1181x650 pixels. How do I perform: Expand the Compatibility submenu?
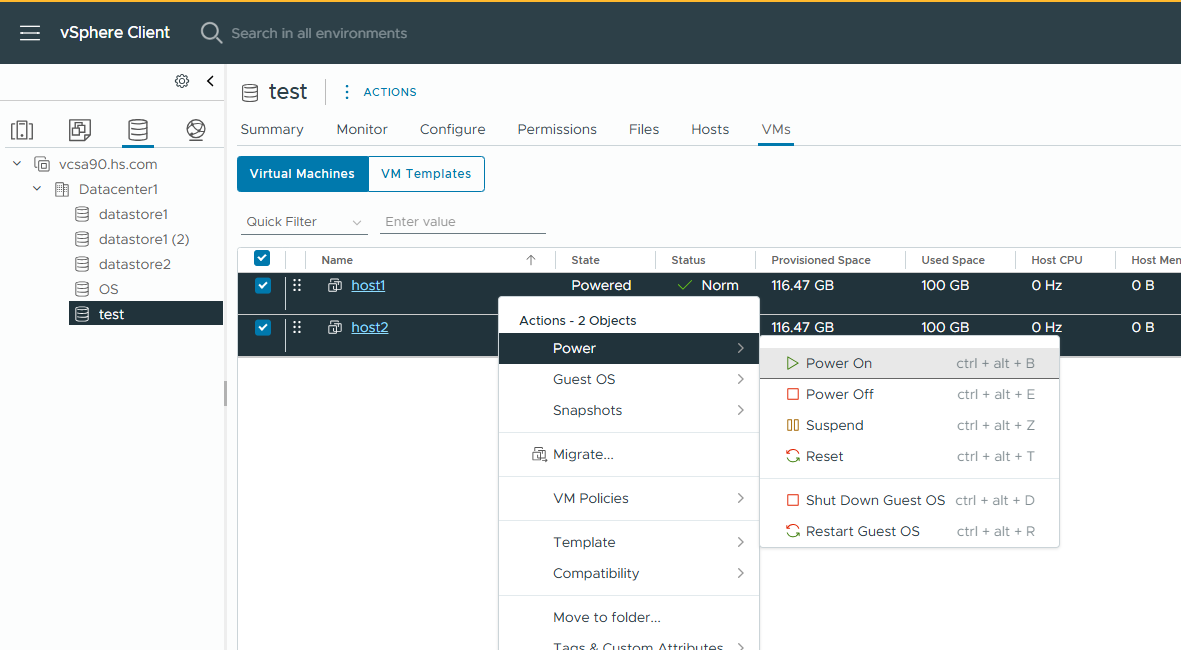click(x=629, y=573)
